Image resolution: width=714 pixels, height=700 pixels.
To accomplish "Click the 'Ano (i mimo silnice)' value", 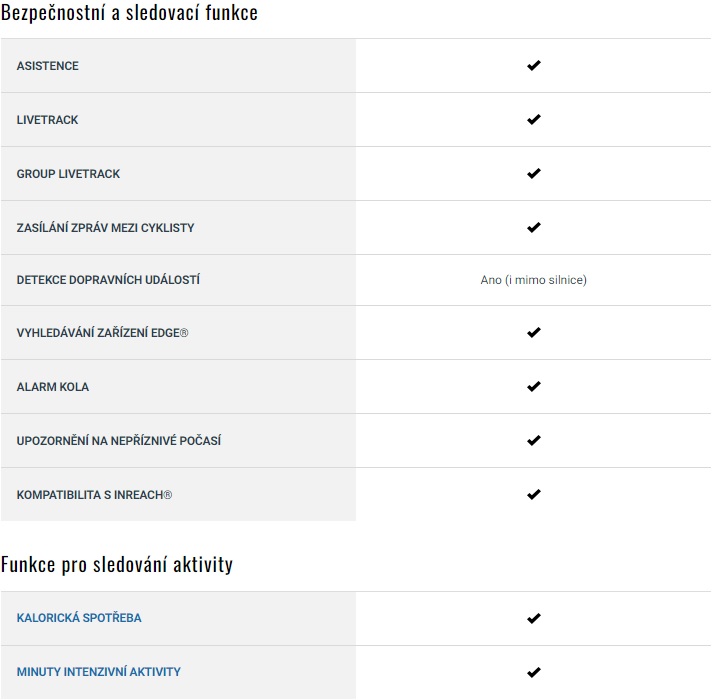I will pos(533,280).
